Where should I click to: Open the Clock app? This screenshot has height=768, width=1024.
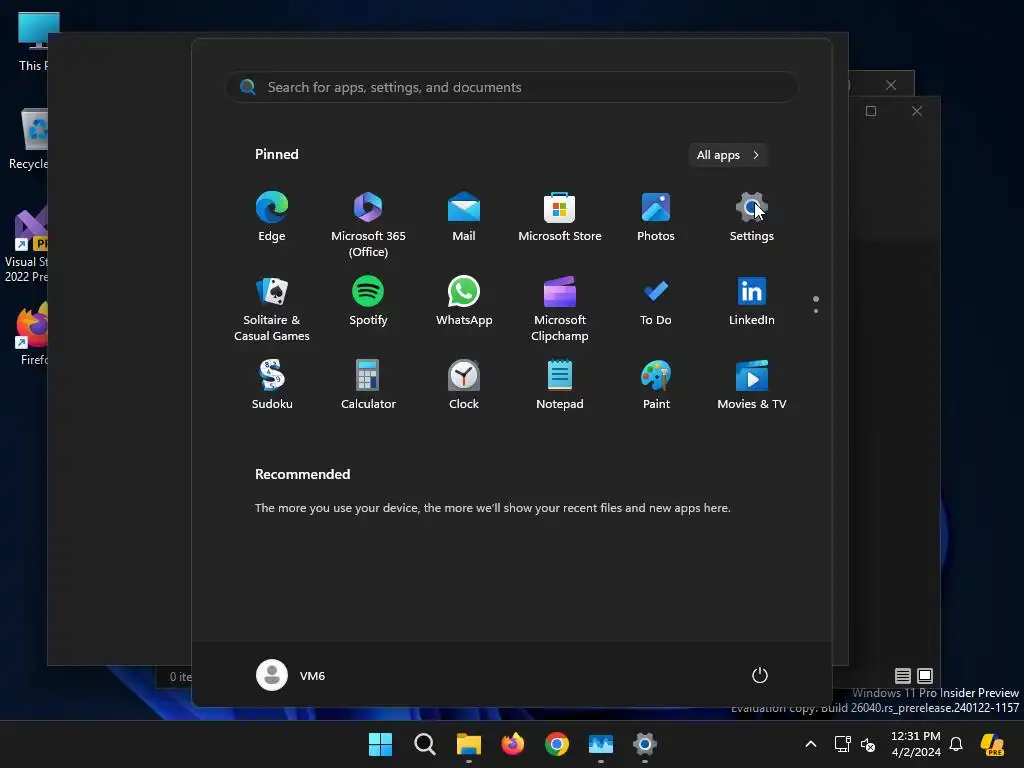click(464, 385)
